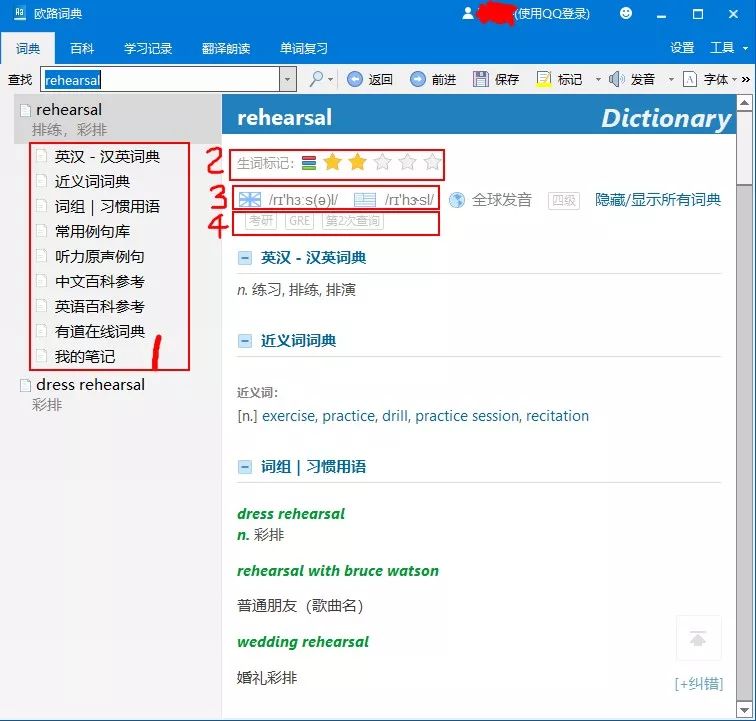Play British pronunciation via UK flag

point(250,199)
